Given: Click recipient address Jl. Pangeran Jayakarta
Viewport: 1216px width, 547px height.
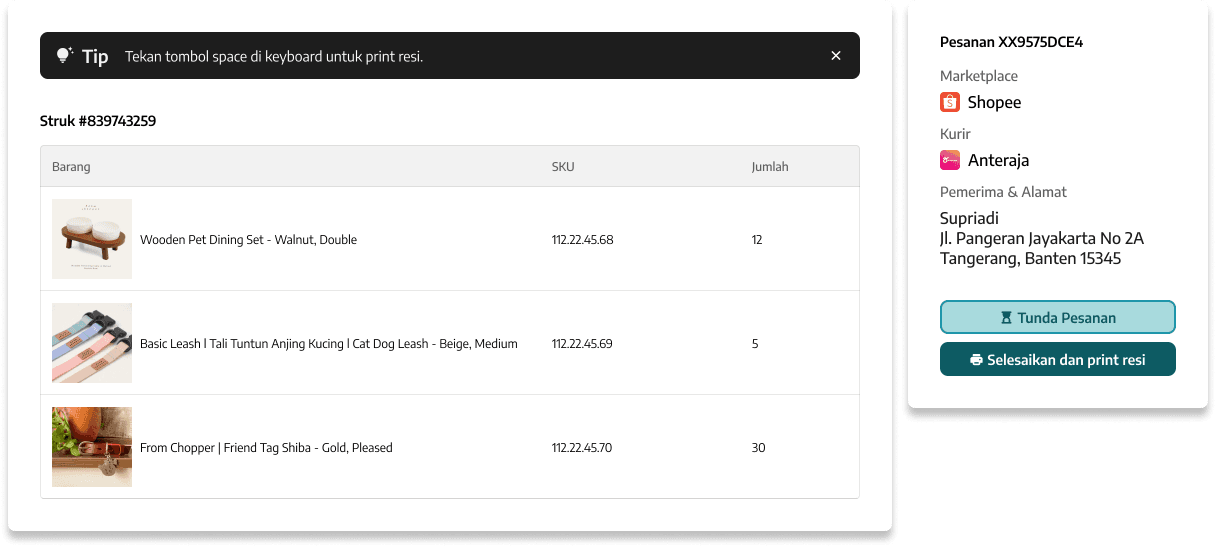Looking at the screenshot, I should [1041, 238].
